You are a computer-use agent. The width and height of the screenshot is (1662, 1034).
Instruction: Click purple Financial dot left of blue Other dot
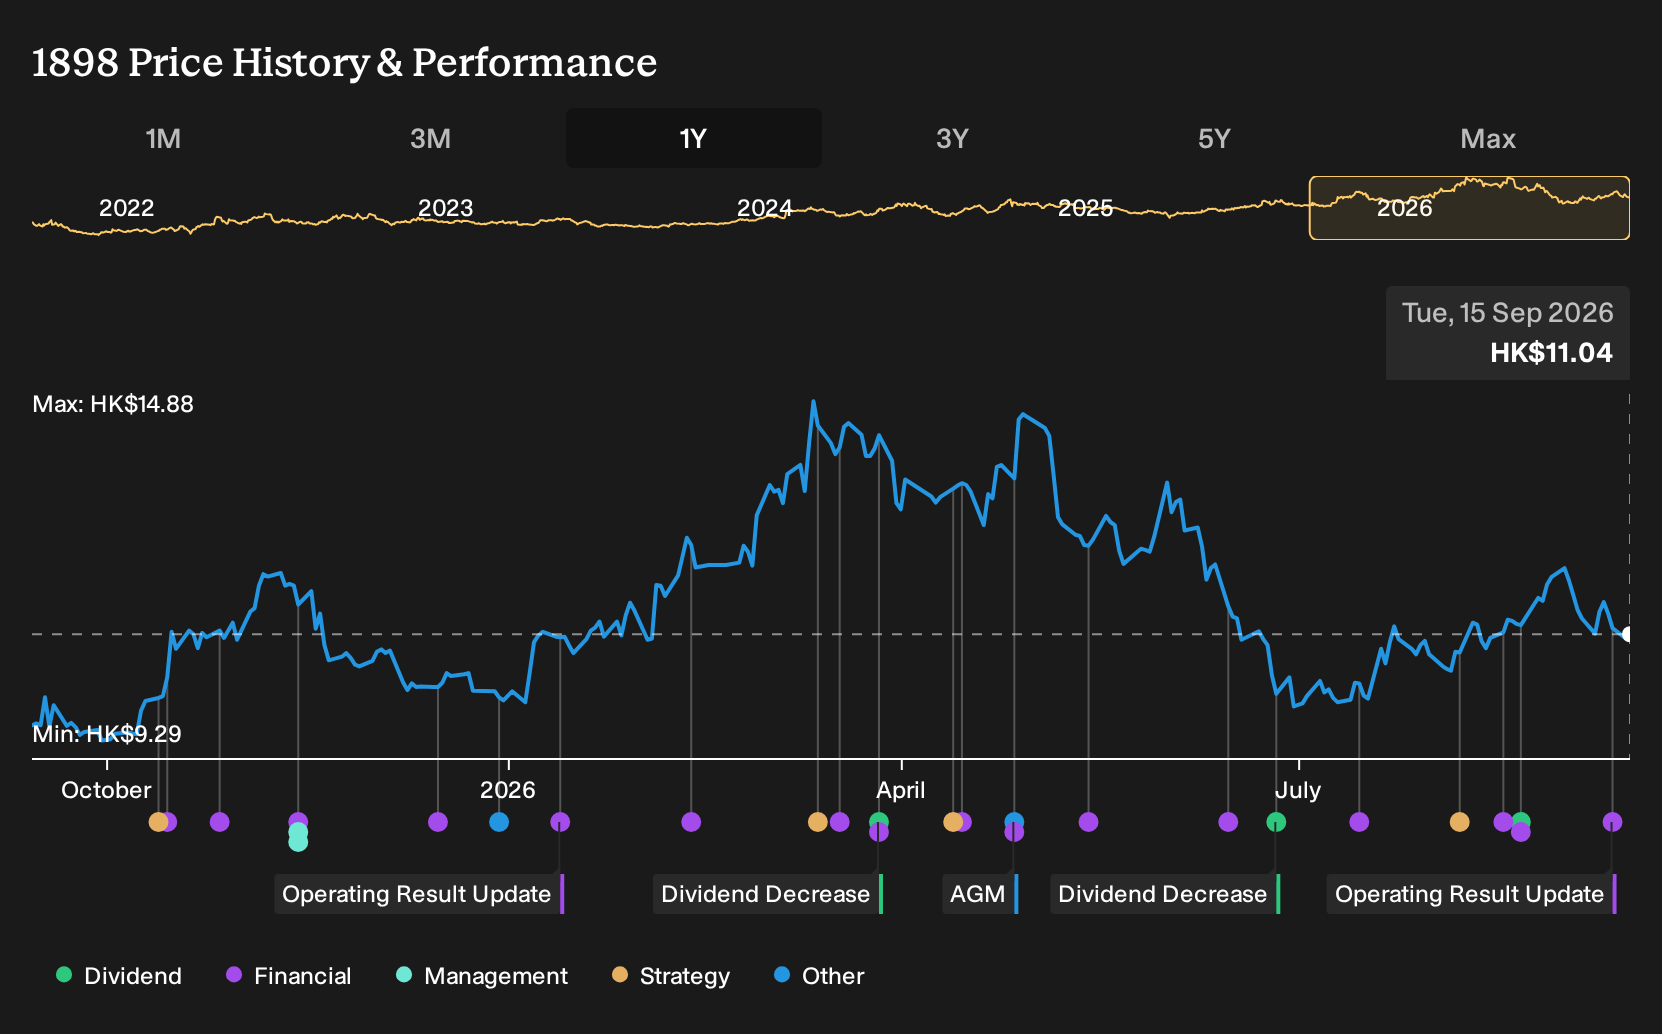(x=438, y=822)
